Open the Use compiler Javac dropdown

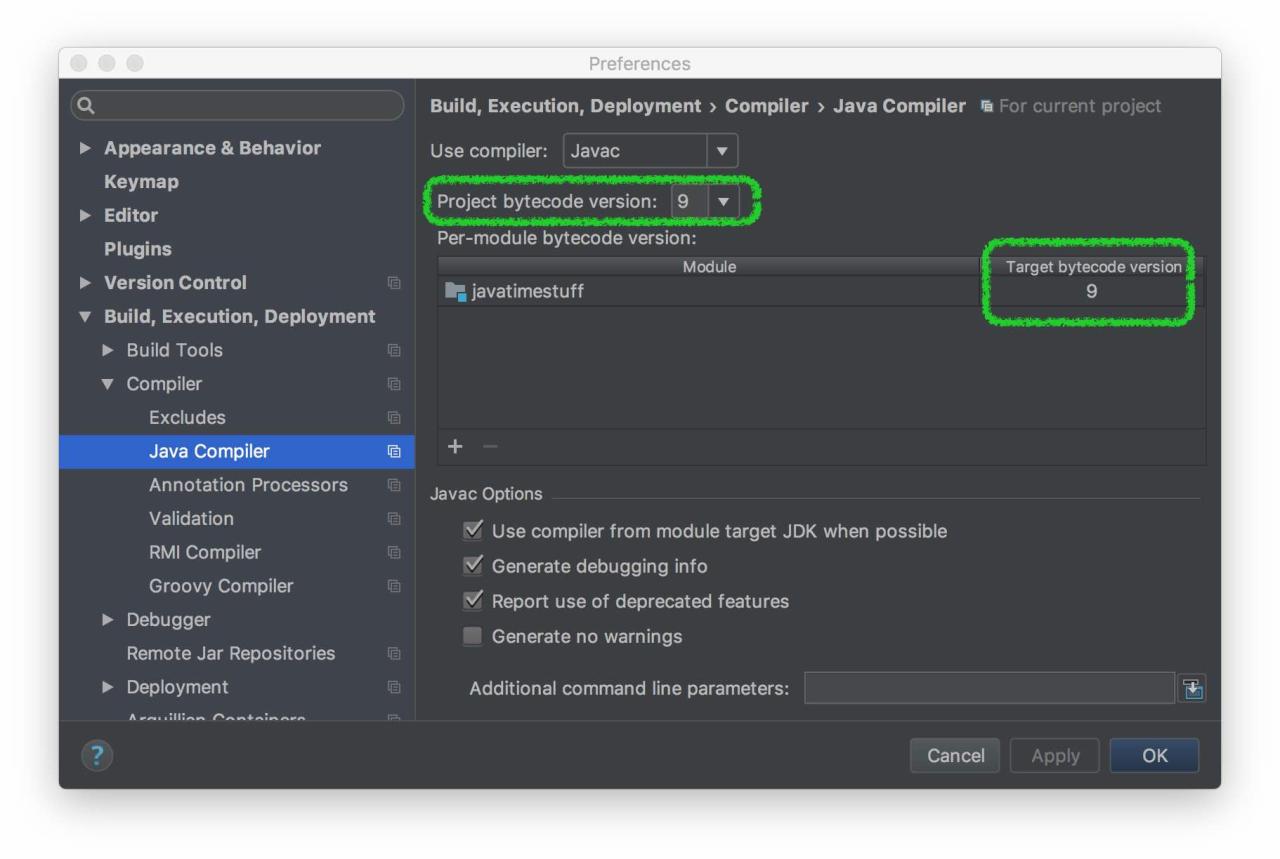click(721, 151)
